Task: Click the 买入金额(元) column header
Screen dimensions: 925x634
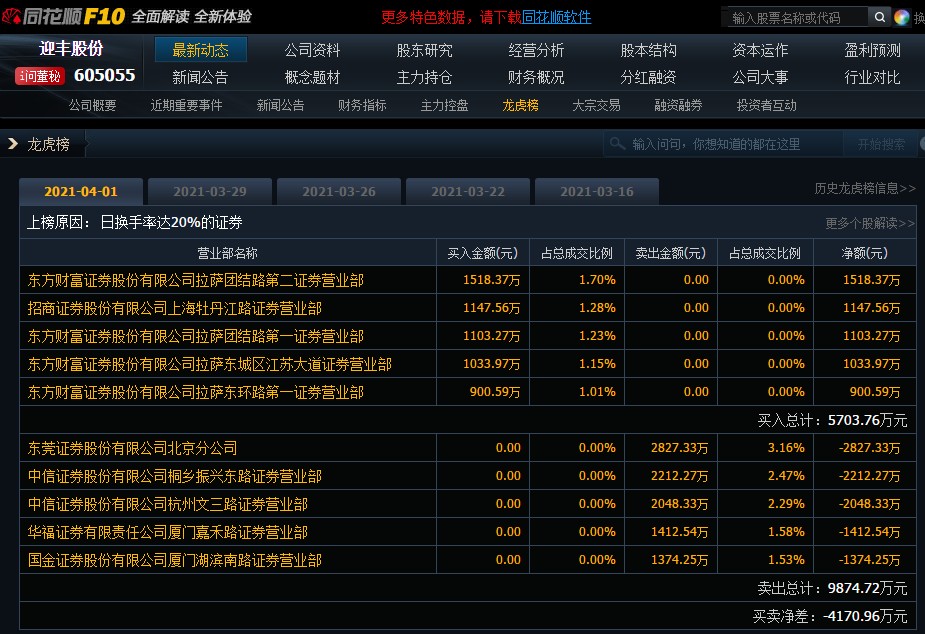Action: tap(483, 253)
